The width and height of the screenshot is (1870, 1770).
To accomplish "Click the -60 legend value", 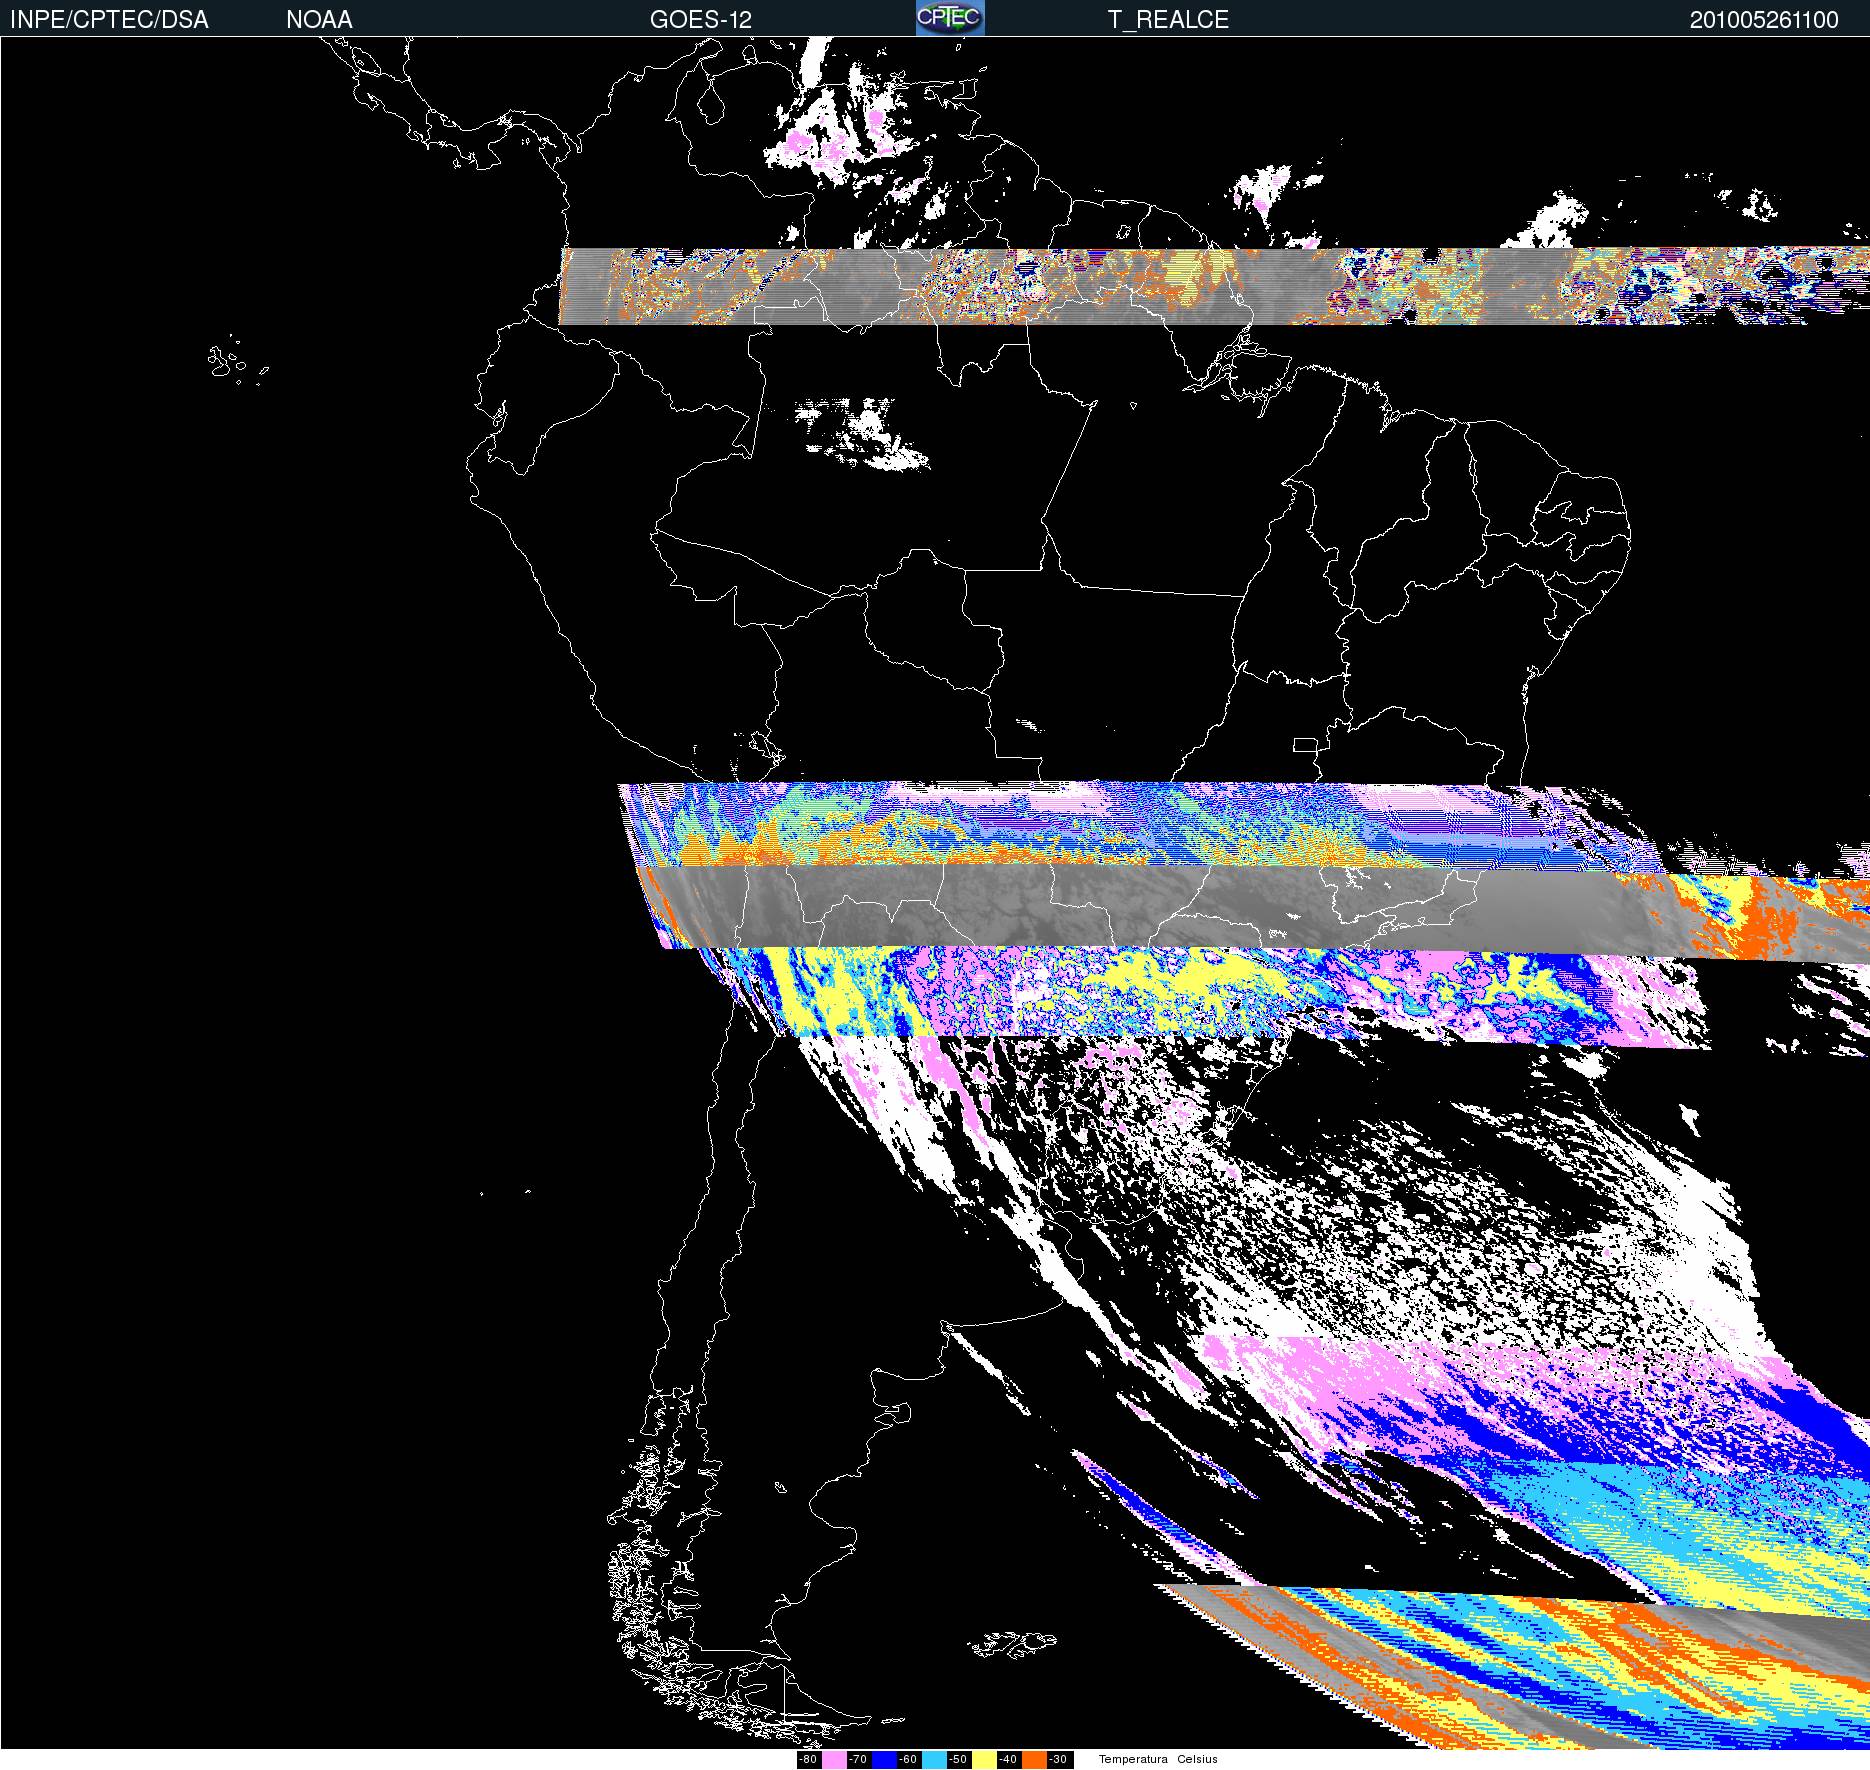I will point(908,1760).
